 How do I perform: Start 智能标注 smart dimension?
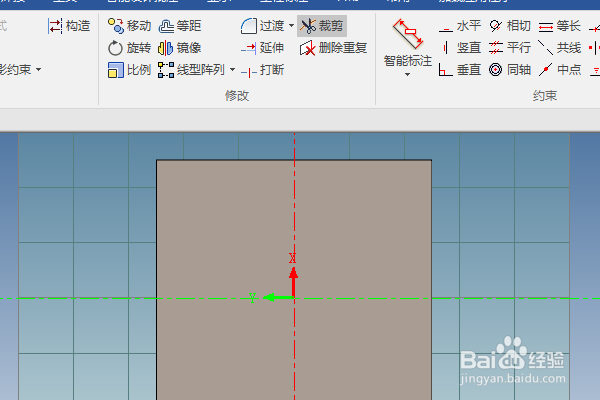point(408,43)
